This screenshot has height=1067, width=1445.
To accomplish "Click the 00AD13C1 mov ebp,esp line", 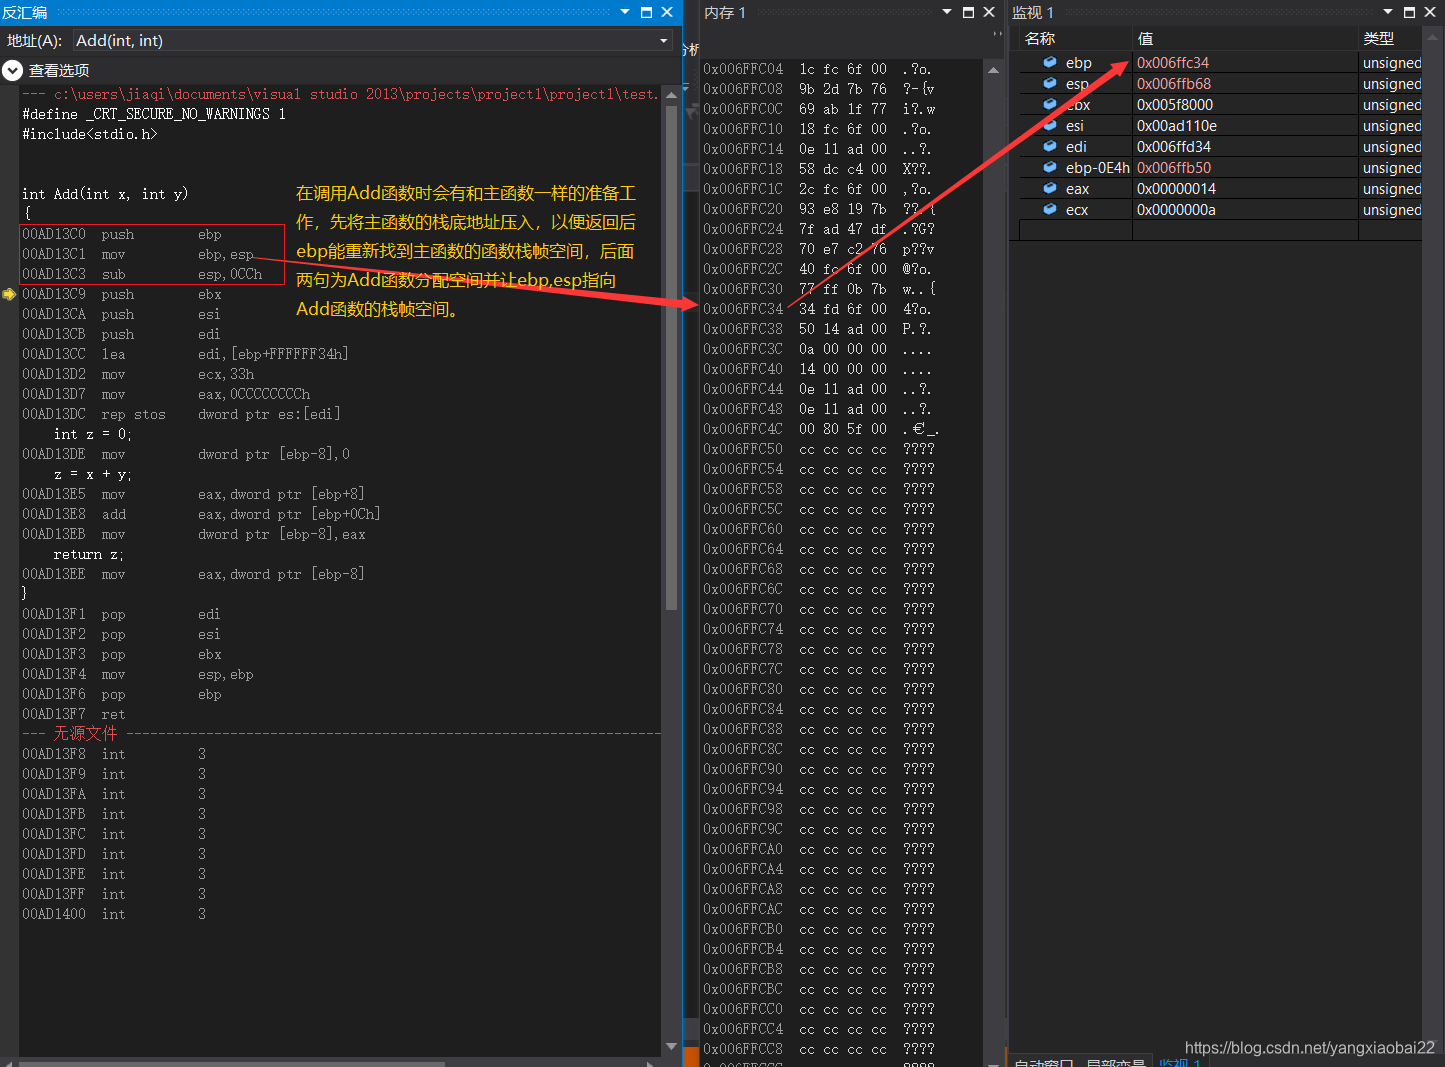I will (138, 254).
